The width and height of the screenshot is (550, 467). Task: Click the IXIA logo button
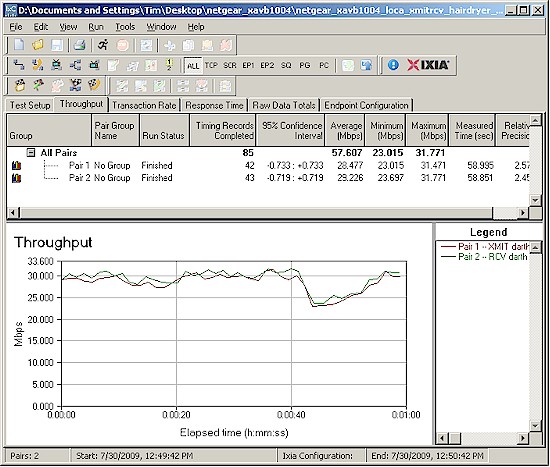[428, 65]
